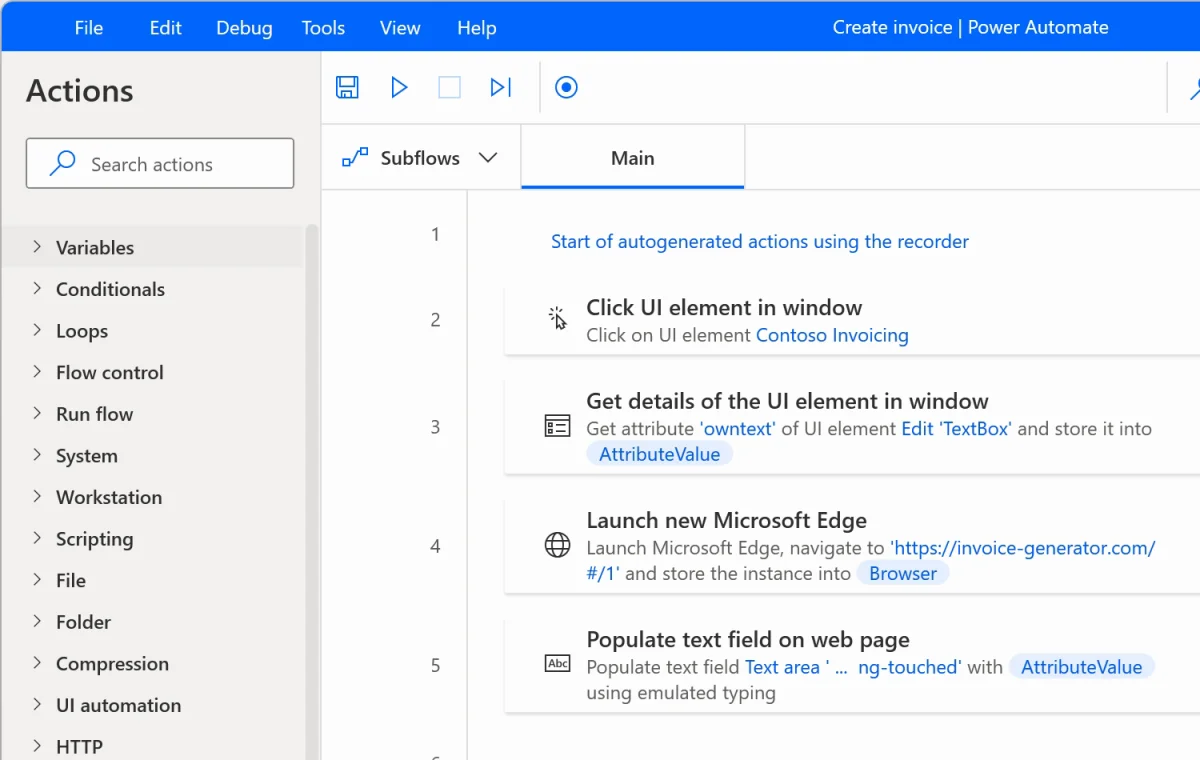This screenshot has height=760, width=1200.
Task: Click the Edit 'TextBox' element link
Action: [957, 428]
